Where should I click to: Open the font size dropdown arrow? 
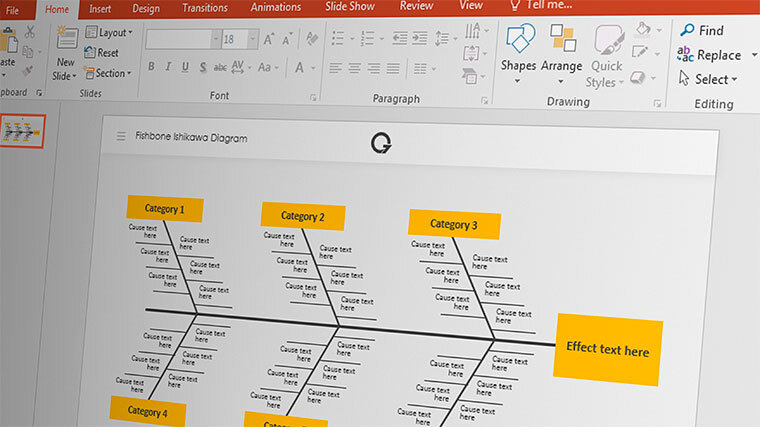[x=253, y=39]
